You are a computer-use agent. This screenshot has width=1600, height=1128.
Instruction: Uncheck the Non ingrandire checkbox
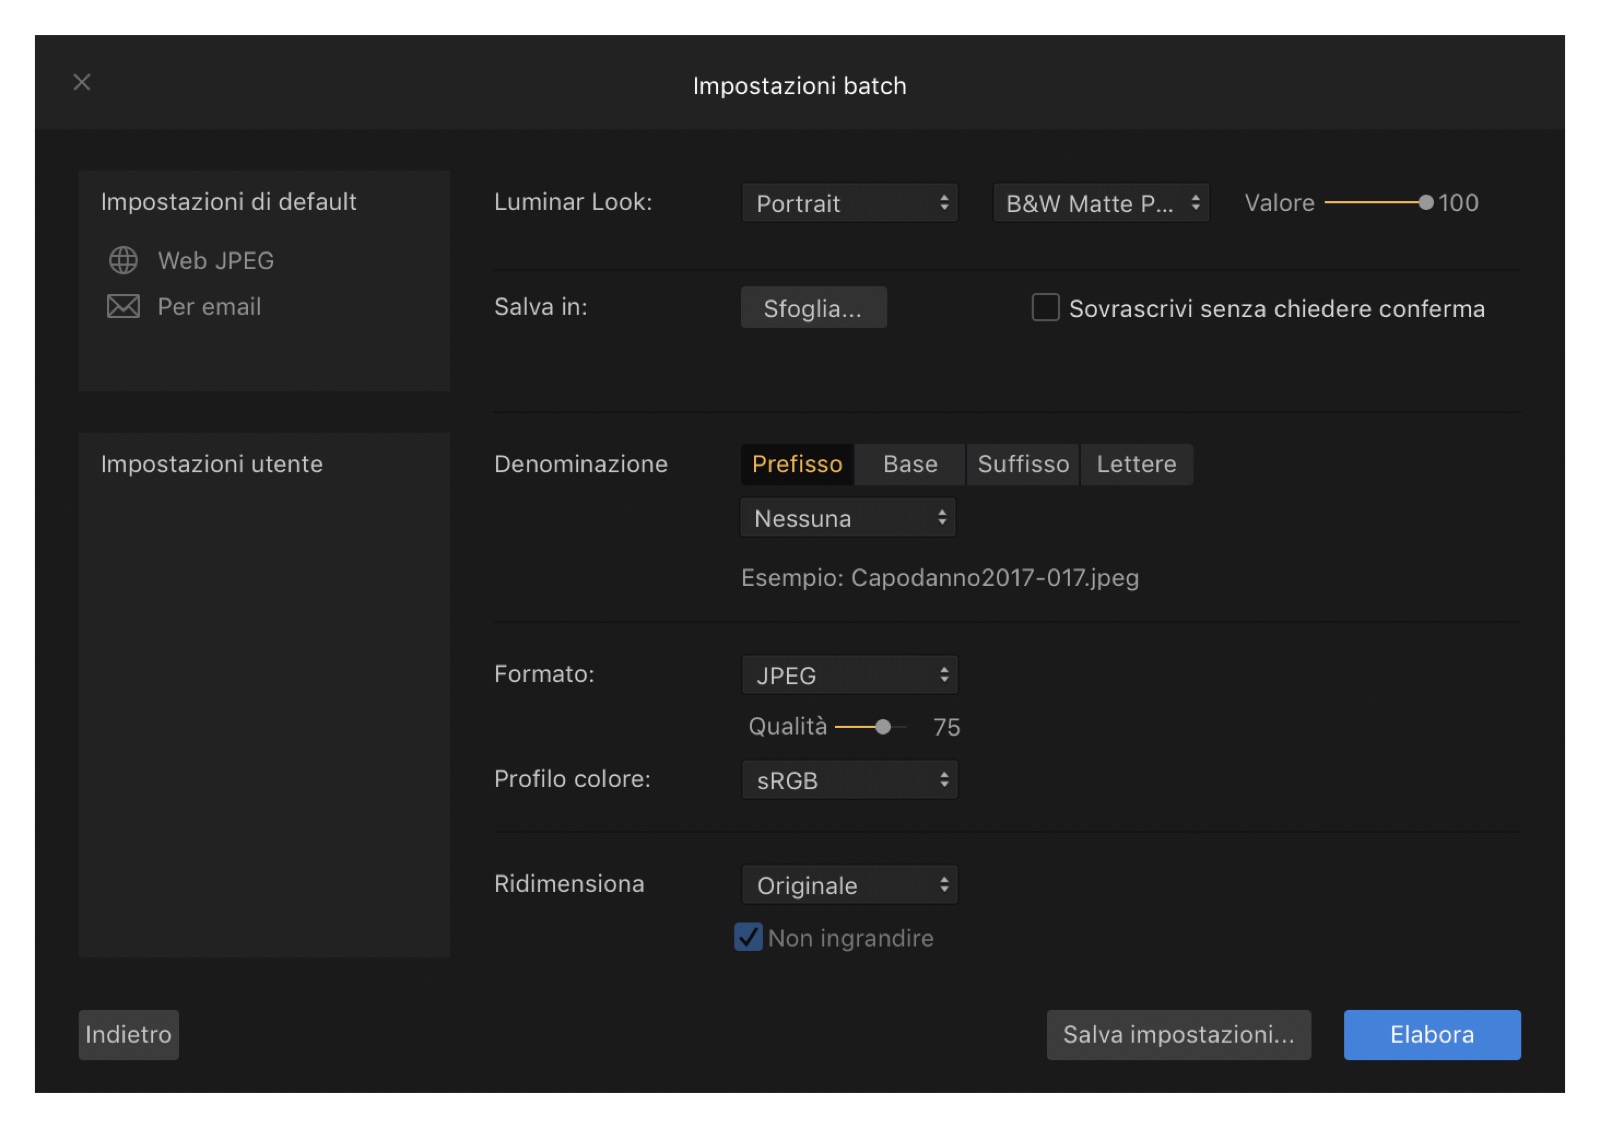click(748, 937)
